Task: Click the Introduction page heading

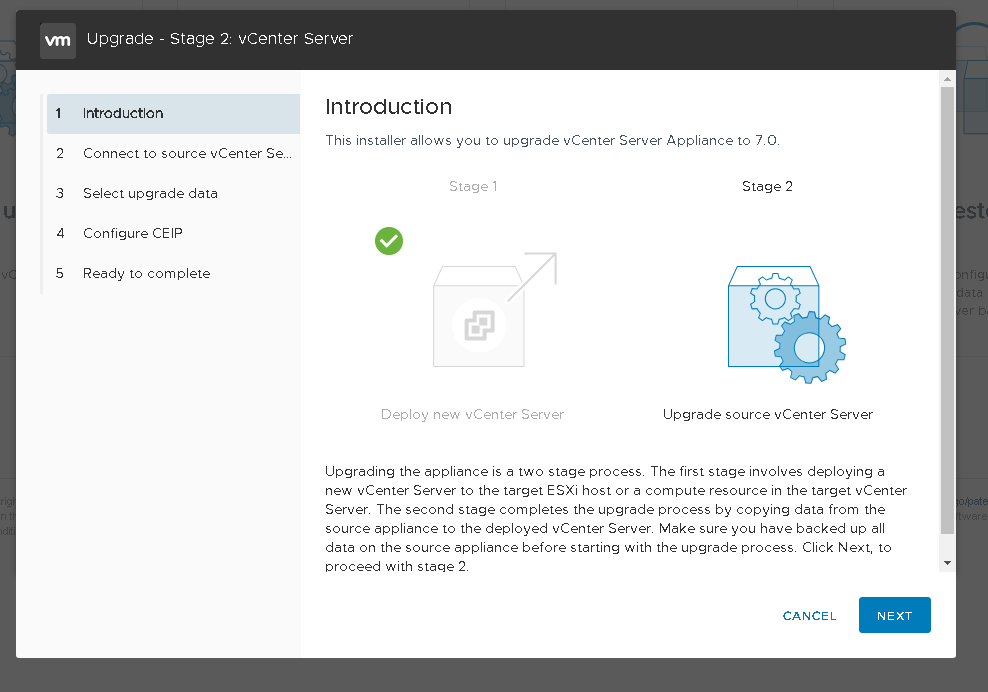Action: pyautogui.click(x=389, y=107)
